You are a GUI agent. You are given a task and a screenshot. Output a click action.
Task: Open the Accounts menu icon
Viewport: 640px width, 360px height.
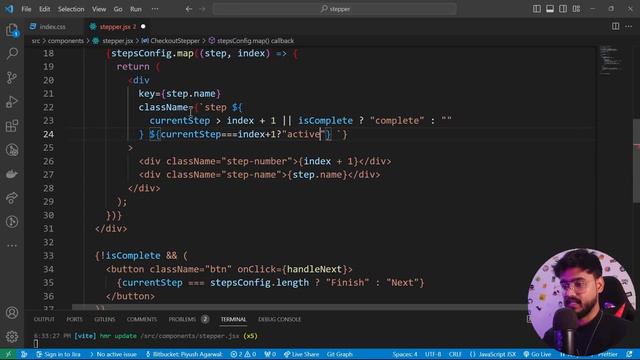12,313
